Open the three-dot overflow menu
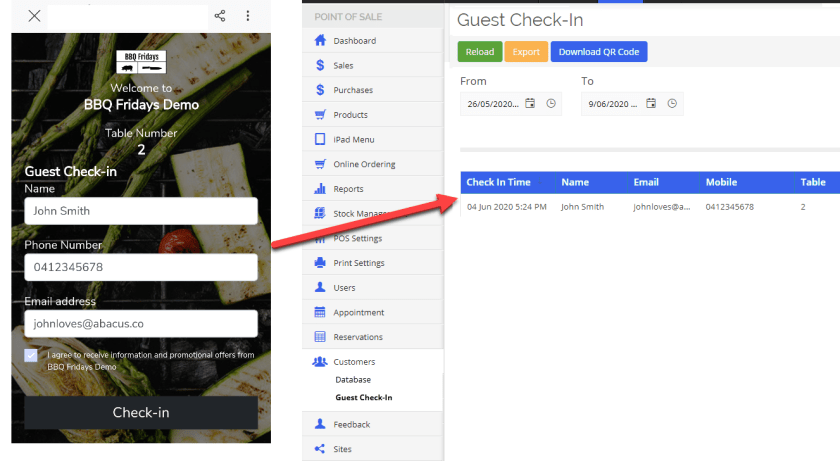The width and height of the screenshot is (840, 461). coord(248,16)
